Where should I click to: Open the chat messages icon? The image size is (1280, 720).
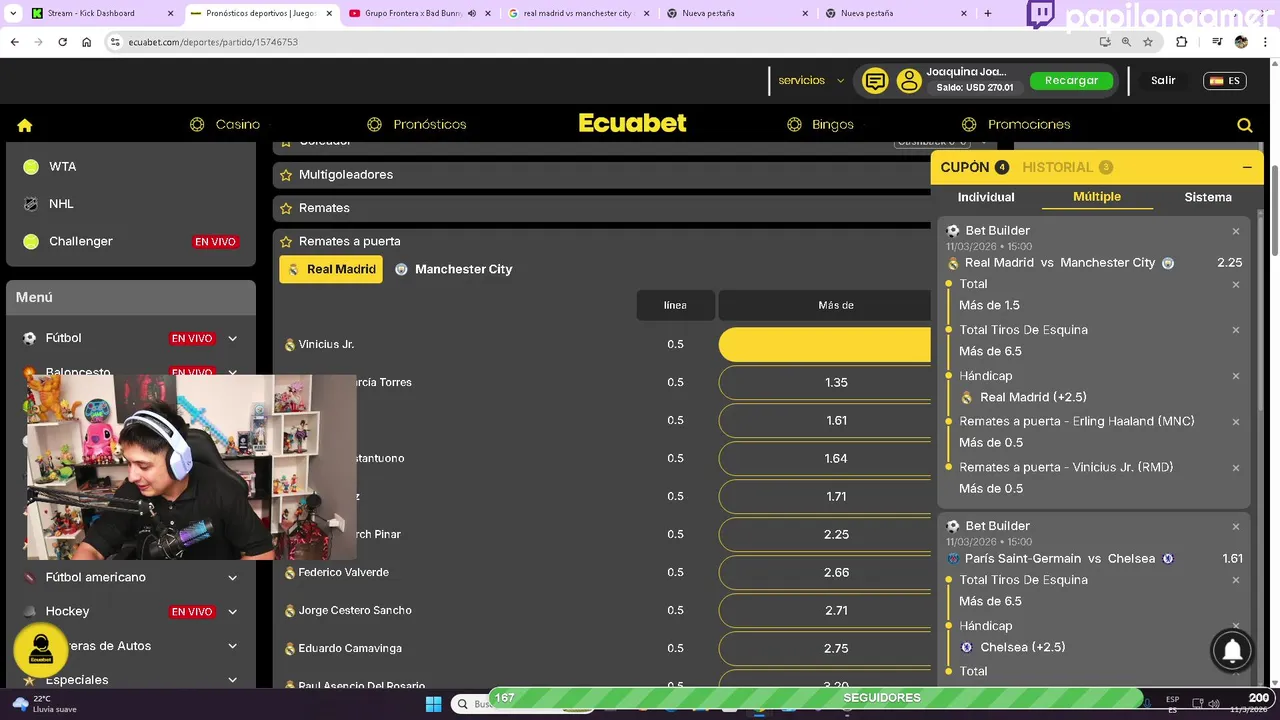(875, 81)
